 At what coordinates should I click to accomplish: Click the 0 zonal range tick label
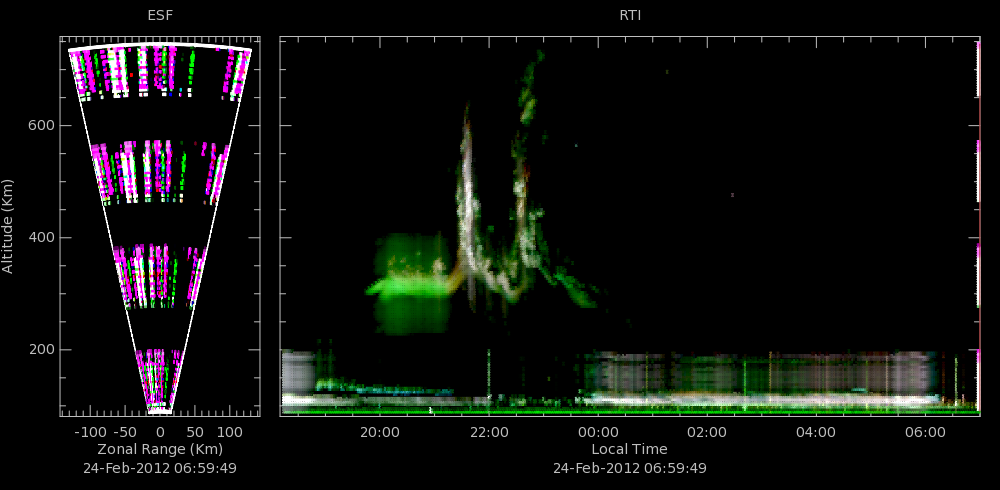tap(161, 432)
